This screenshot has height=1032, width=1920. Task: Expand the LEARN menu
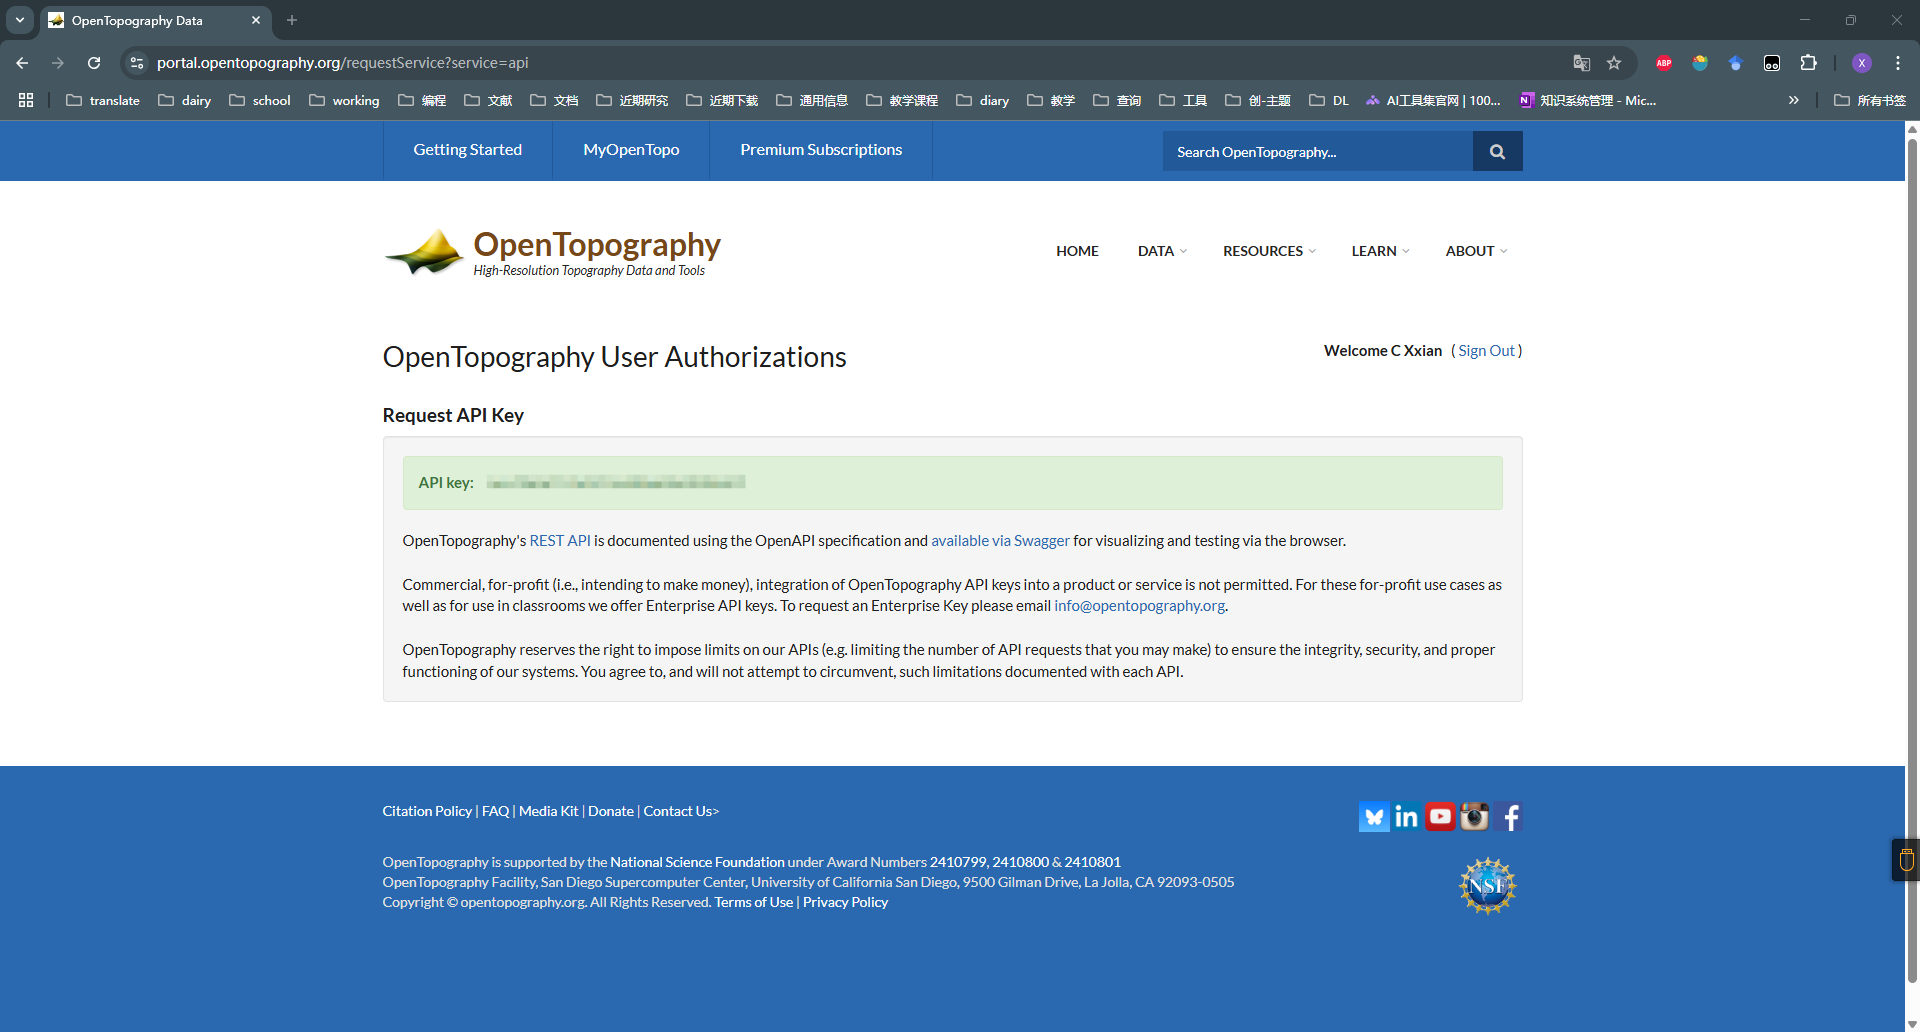(1380, 251)
